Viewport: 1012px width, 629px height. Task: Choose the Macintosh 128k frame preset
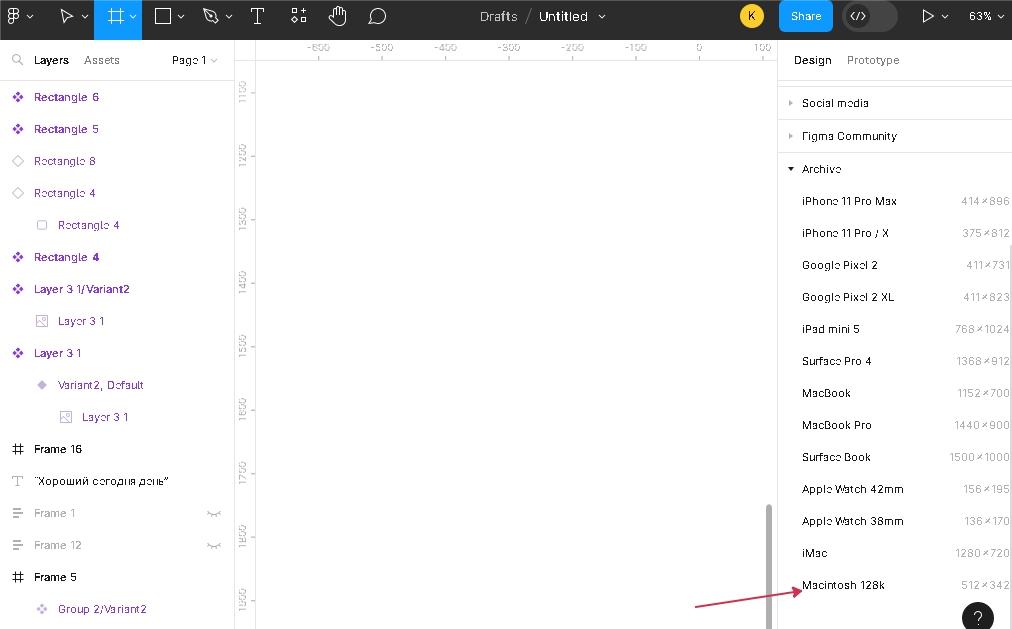[843, 585]
